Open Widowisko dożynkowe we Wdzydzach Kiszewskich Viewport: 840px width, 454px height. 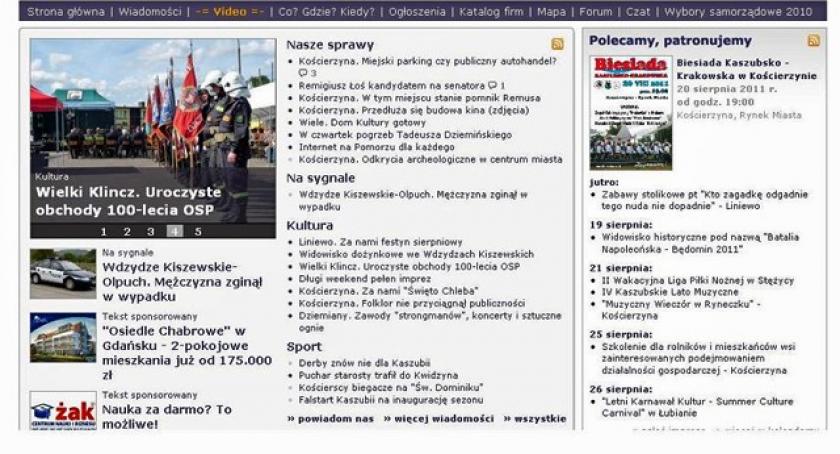point(416,254)
